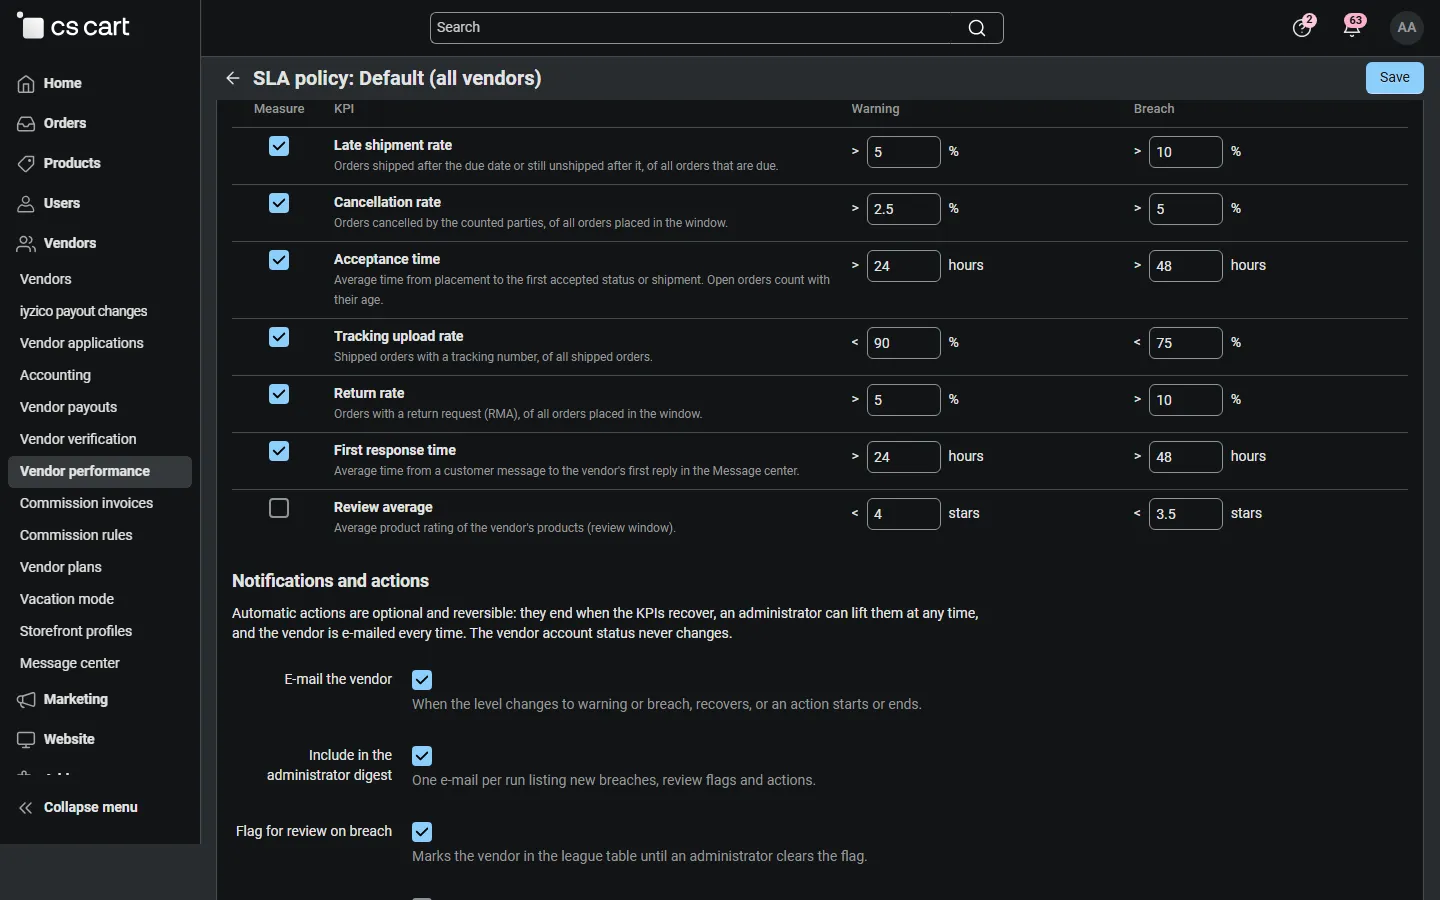The height and width of the screenshot is (900, 1440).
Task: Open the notifications bell with badge 63
Action: pos(1353,27)
